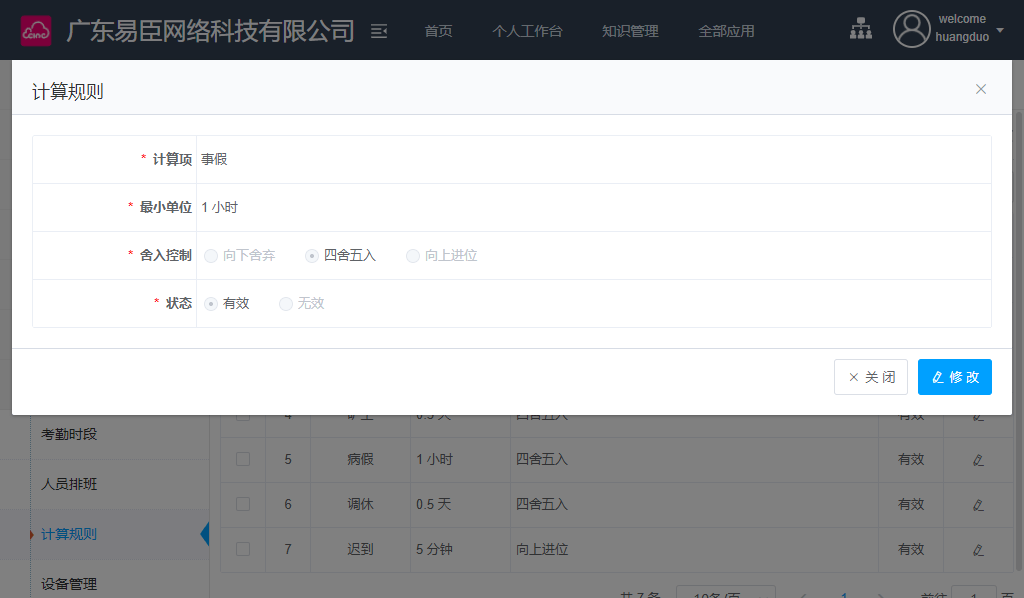Collapse the sidebar with the menu-fold icon
The height and width of the screenshot is (598, 1024).
379,31
